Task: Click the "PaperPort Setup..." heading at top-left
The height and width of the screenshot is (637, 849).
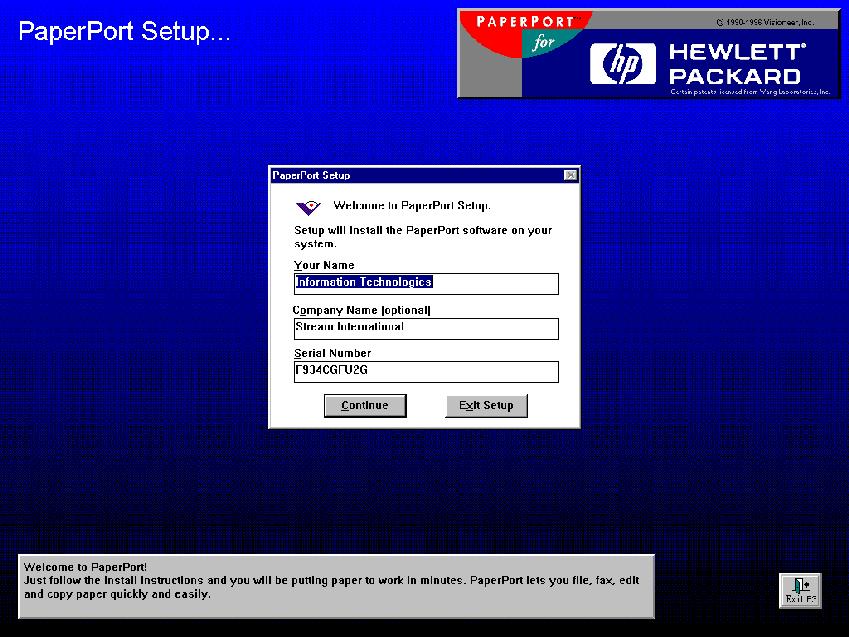Action: tap(124, 31)
